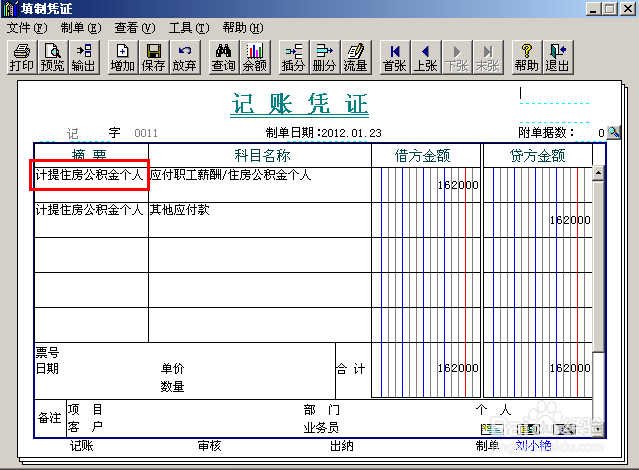Delete an entry line with 删分
Screen dimensions: 639x470
(325, 57)
